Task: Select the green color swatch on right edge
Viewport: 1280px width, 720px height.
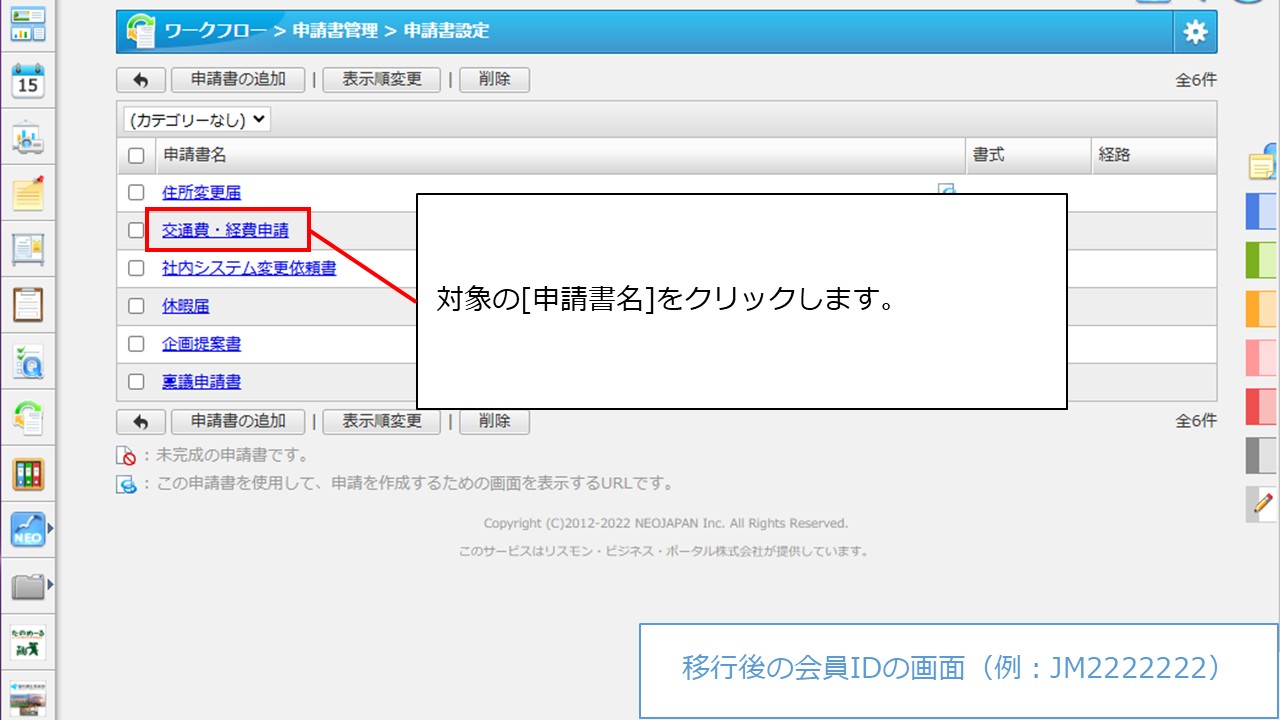Action: coord(1263,260)
